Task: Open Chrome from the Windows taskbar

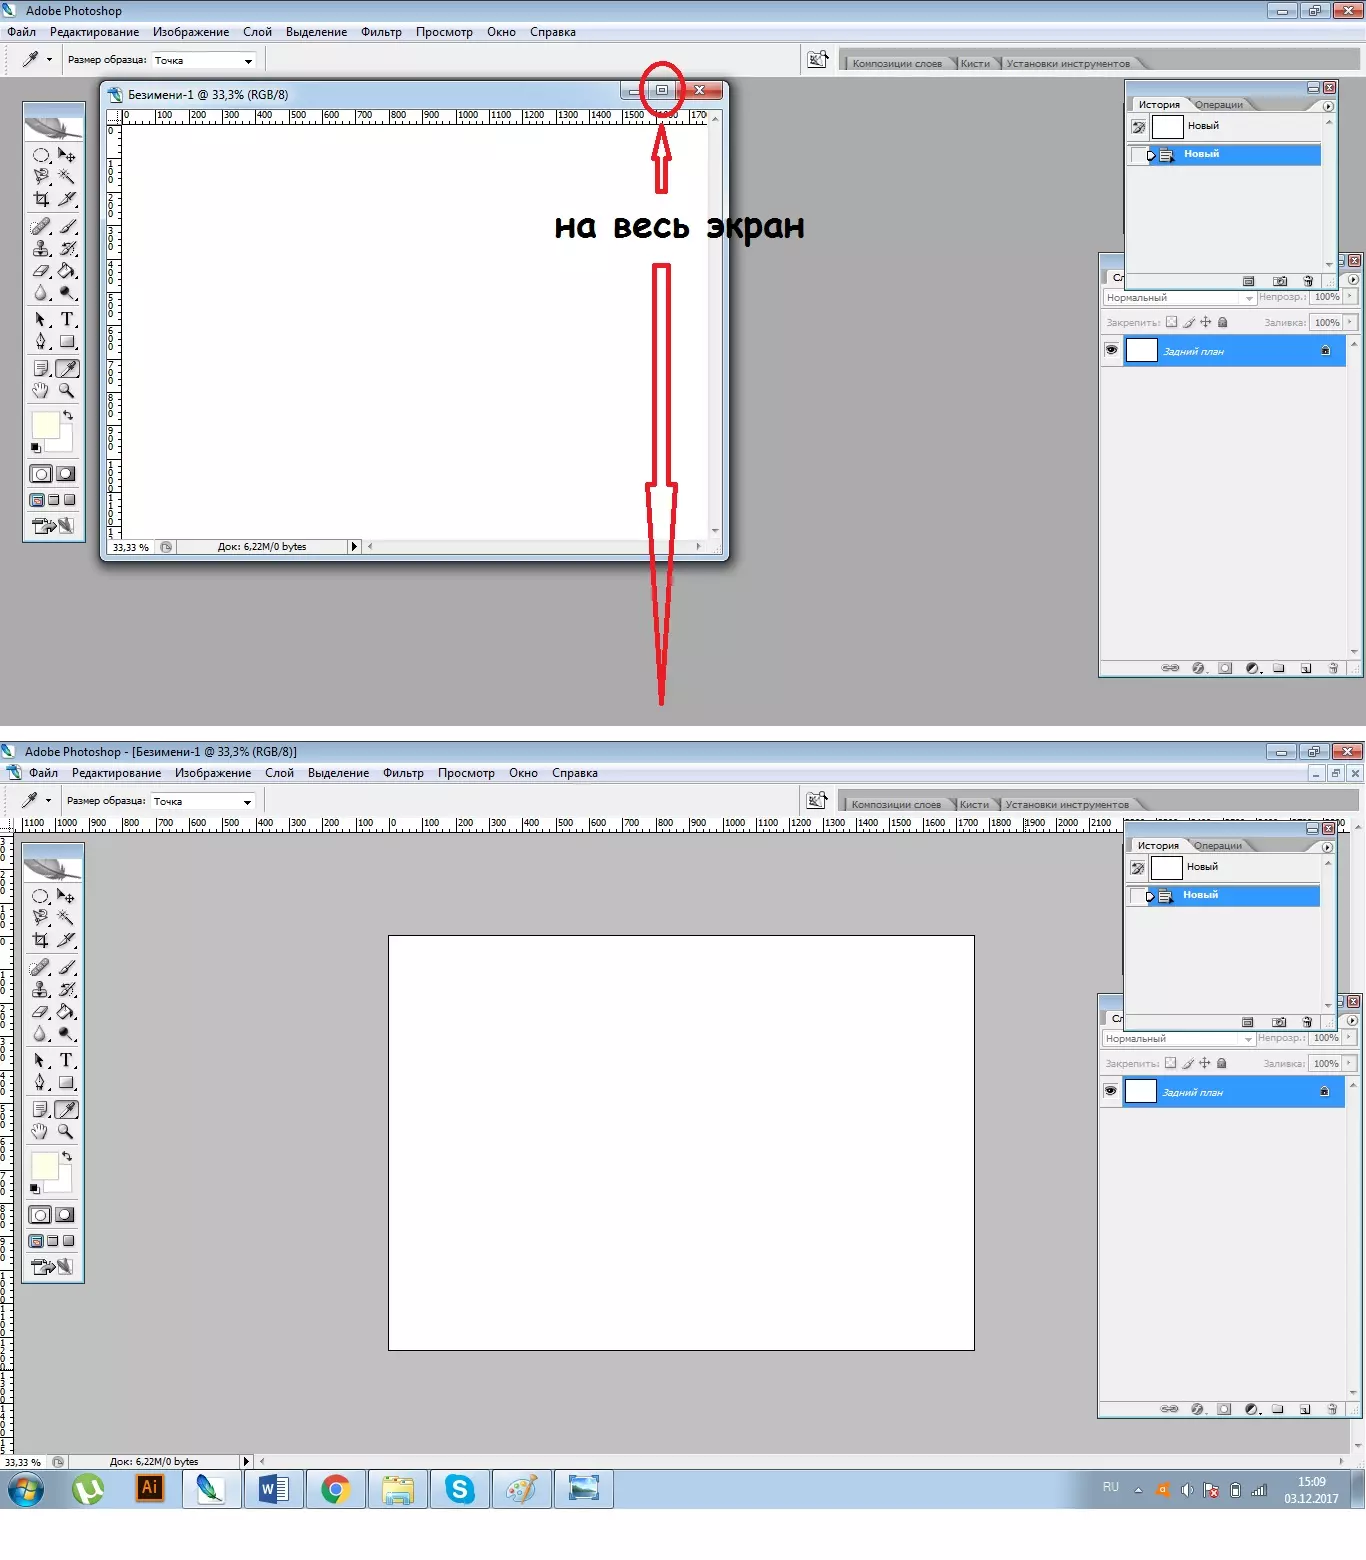Action: 335,1489
